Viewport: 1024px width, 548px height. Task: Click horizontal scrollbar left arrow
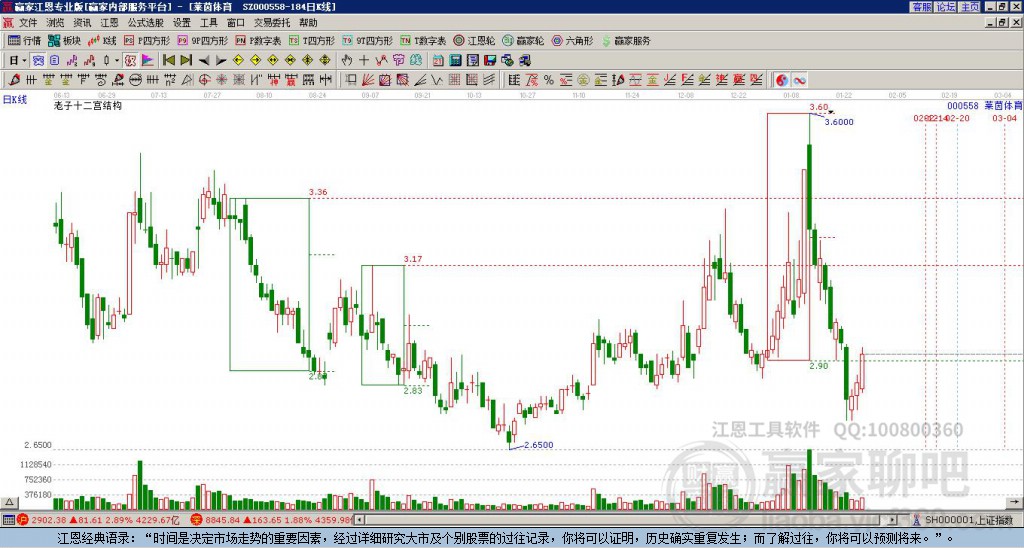359,520
